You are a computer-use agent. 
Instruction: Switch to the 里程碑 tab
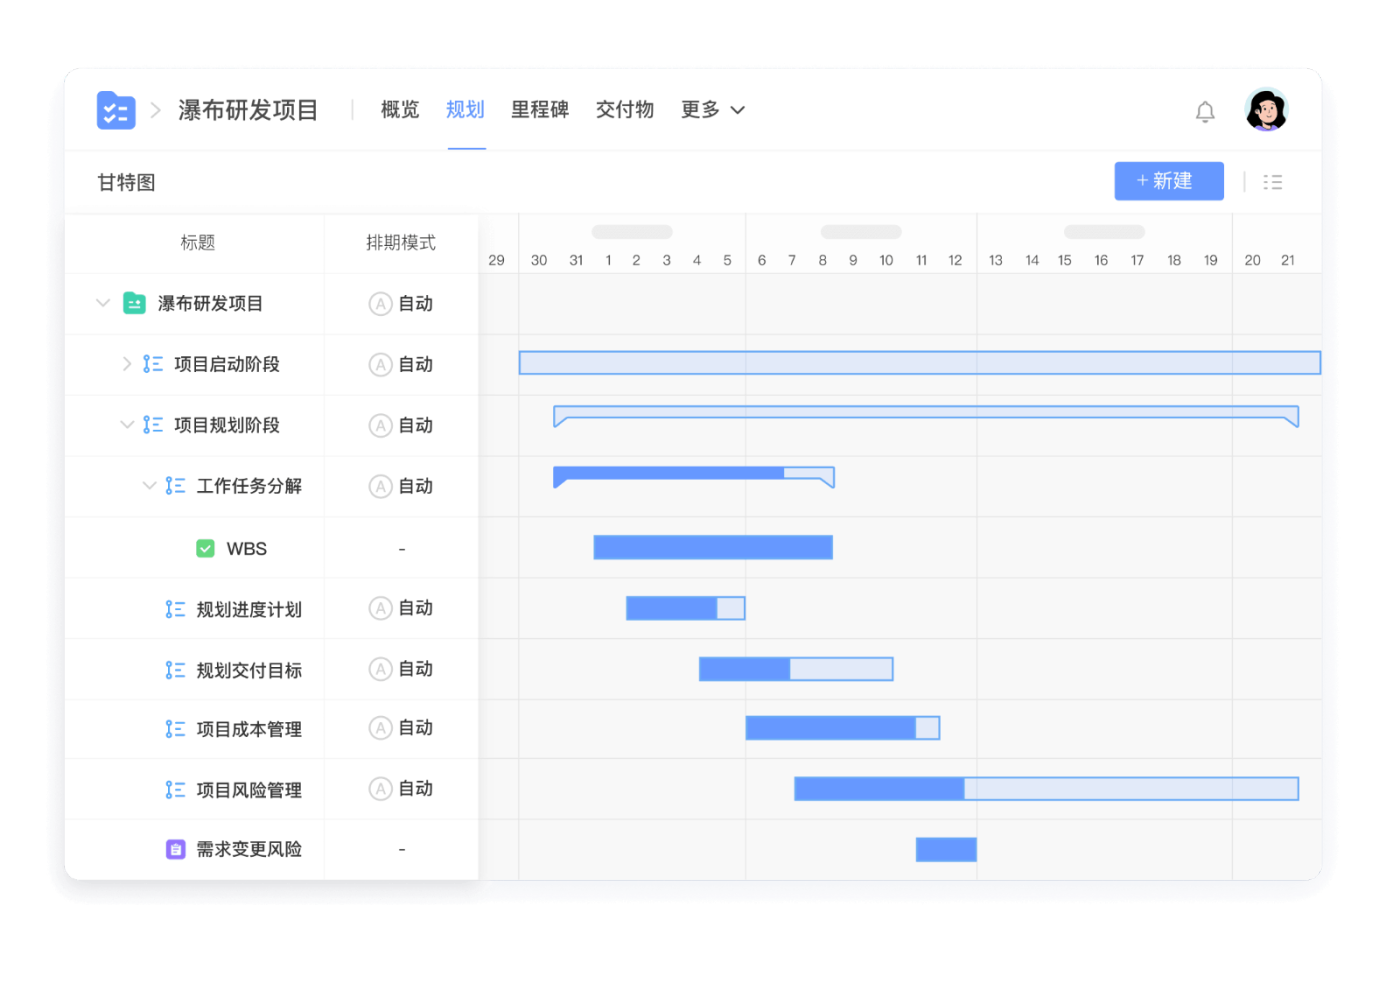(540, 110)
